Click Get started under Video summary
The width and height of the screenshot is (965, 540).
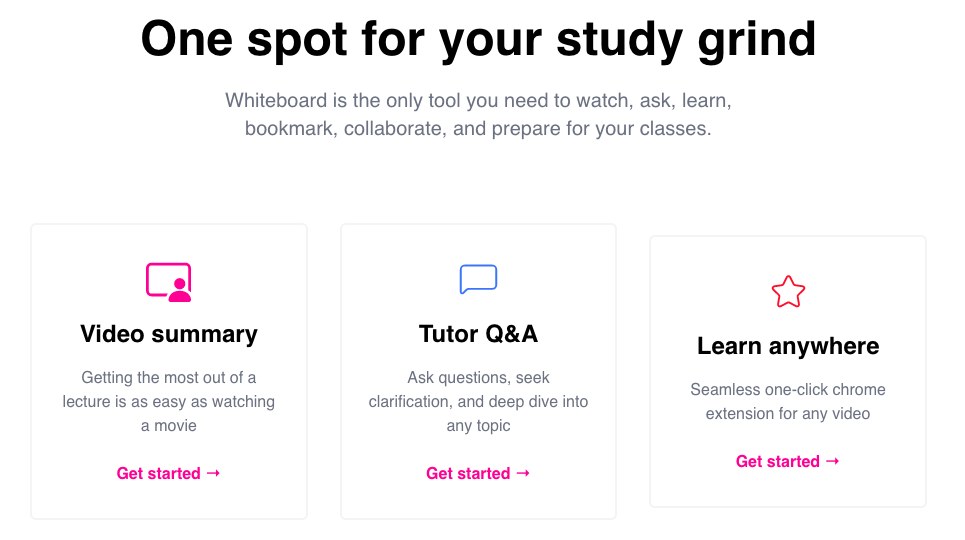pyautogui.click(x=158, y=473)
